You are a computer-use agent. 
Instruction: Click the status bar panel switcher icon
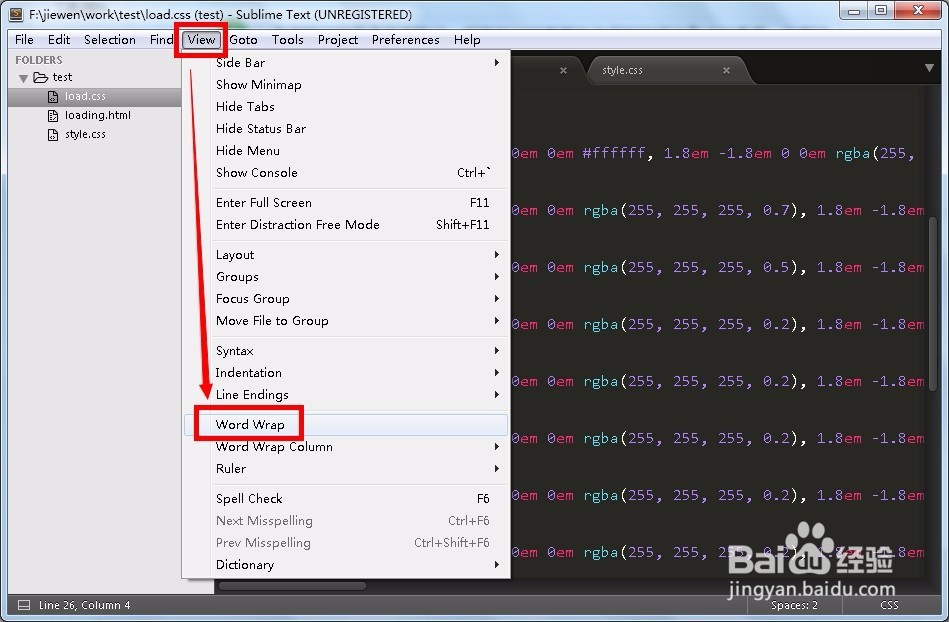[24, 605]
